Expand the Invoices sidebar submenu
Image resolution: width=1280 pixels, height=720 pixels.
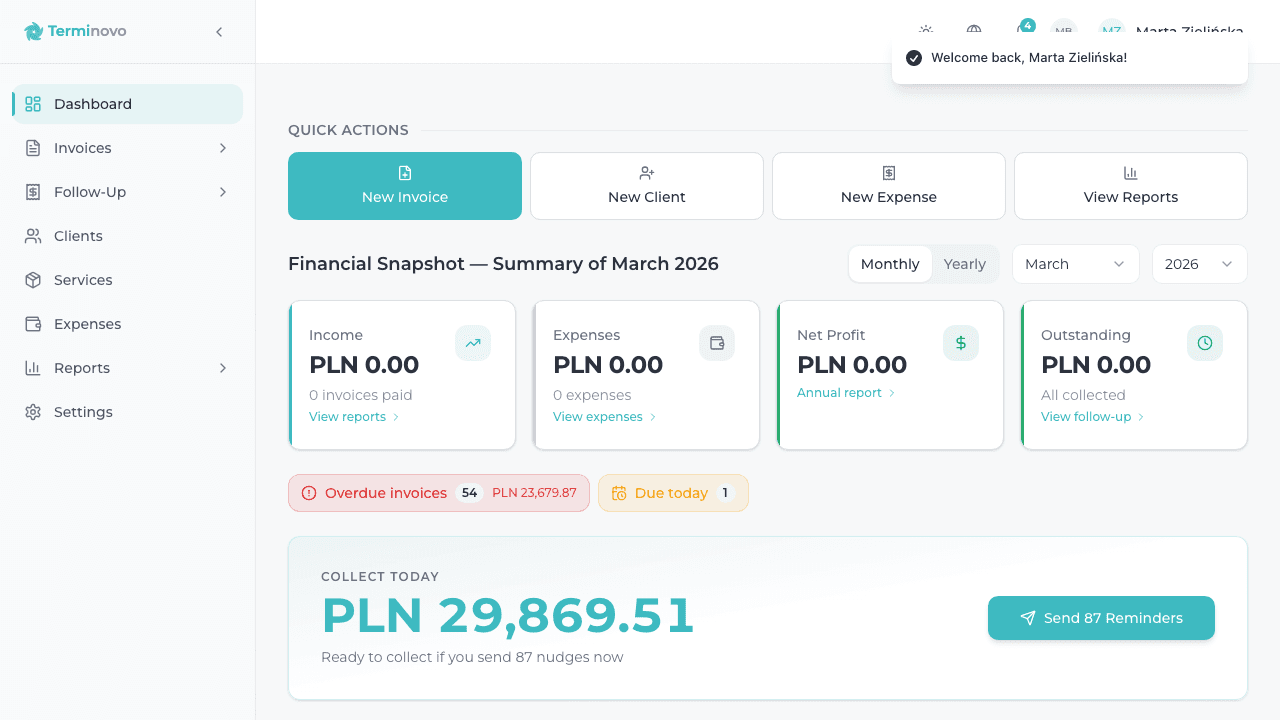coord(223,148)
